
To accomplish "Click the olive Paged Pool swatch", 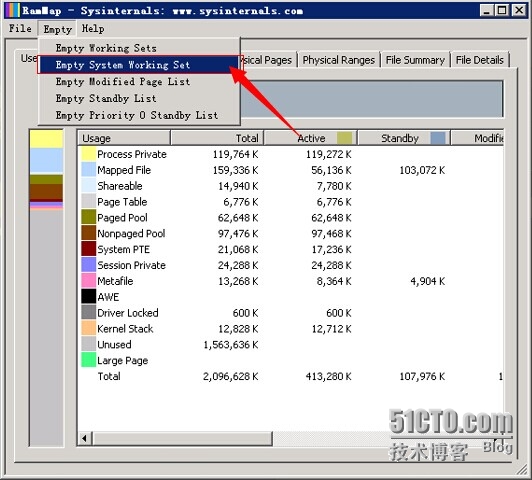I will click(89, 217).
